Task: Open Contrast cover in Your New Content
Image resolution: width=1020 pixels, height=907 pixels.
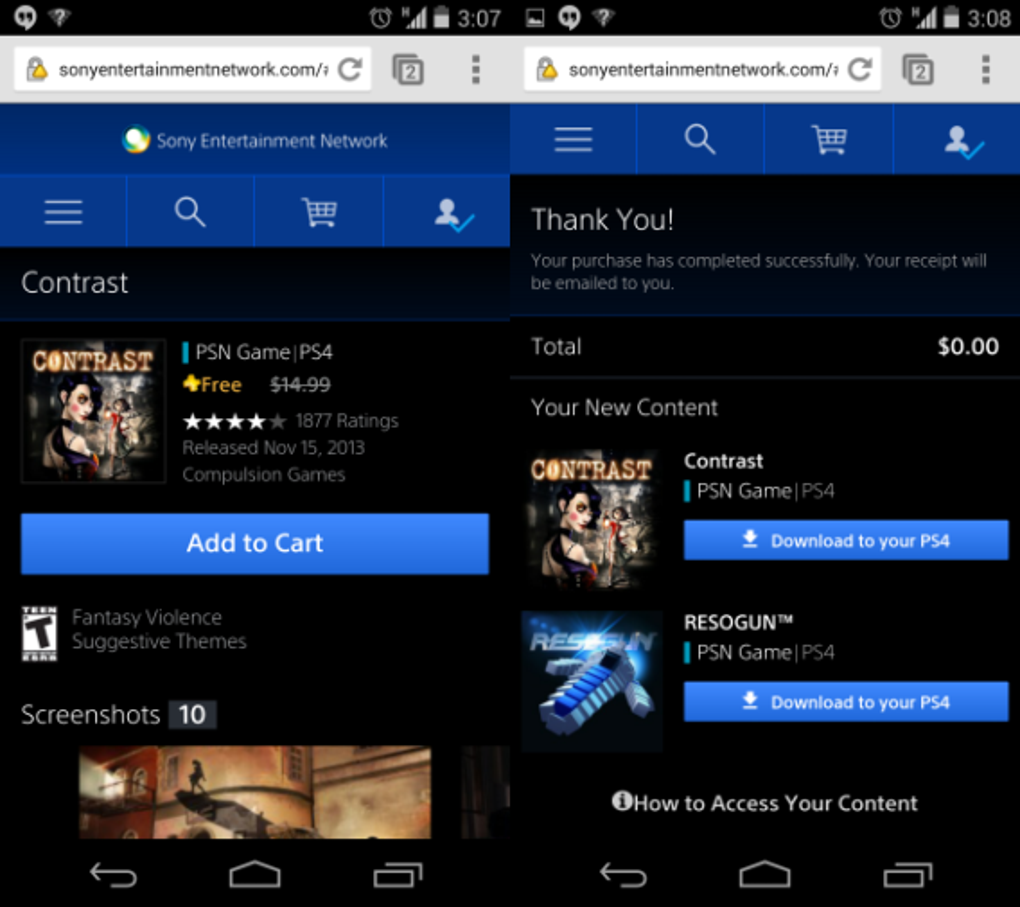Action: tap(591, 519)
